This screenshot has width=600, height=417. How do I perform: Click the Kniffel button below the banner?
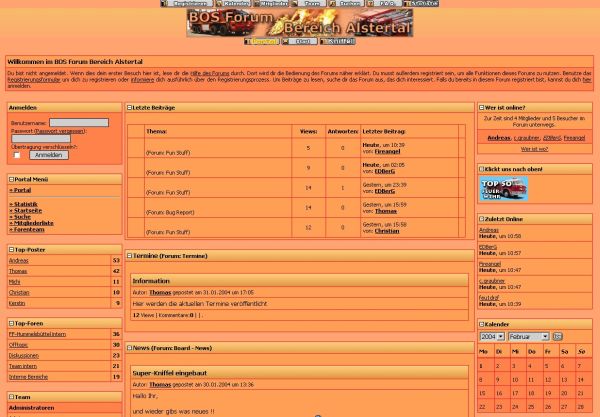337,41
